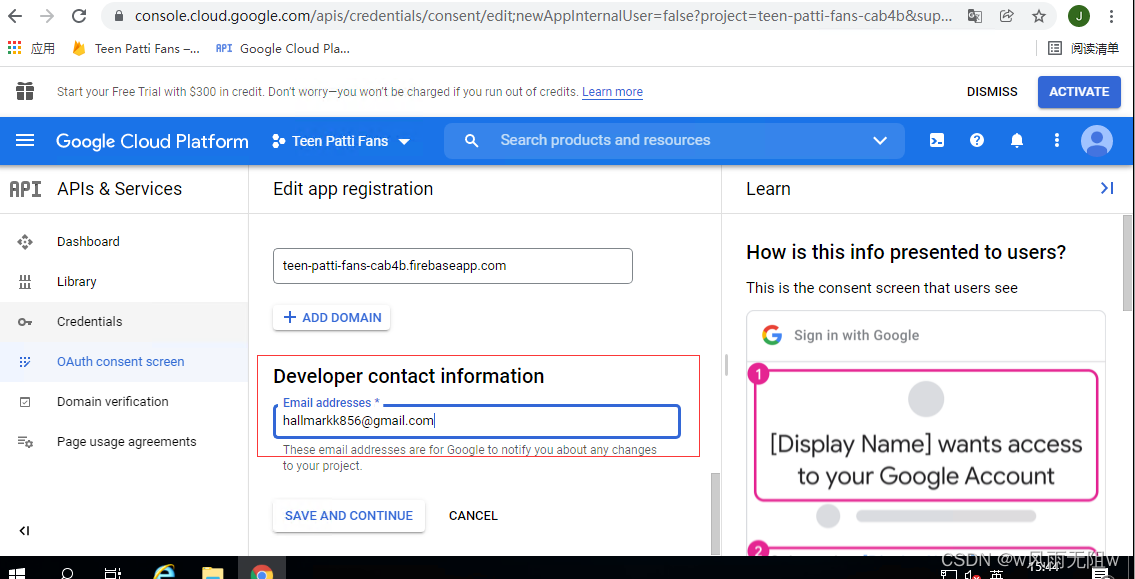Open the three-dot settings menu in header
Screen dimensions: 1135x579
[1056, 141]
